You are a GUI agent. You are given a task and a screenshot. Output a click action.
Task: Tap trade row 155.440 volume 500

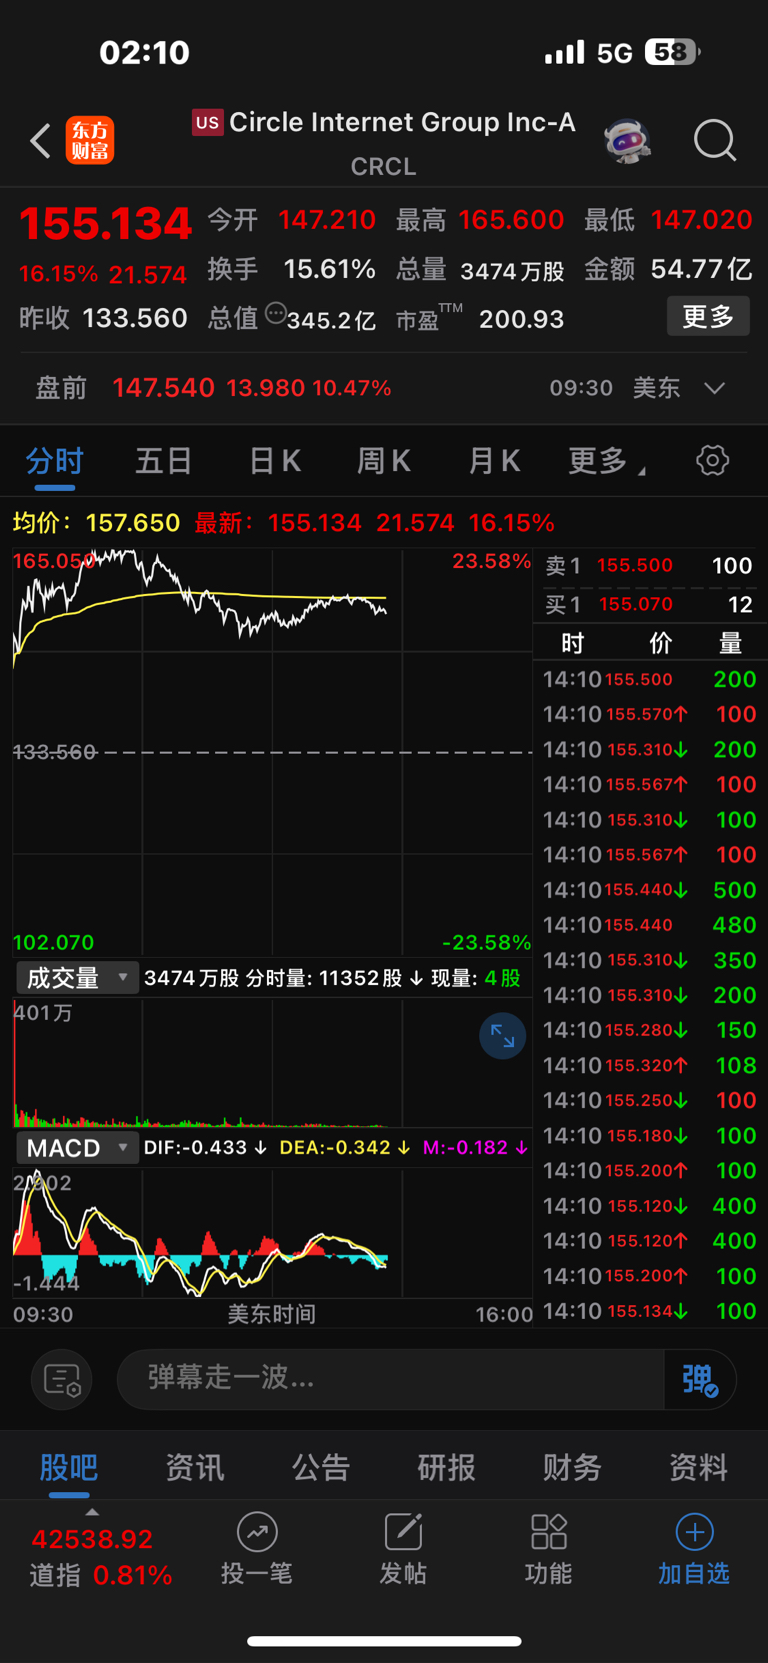650,890
